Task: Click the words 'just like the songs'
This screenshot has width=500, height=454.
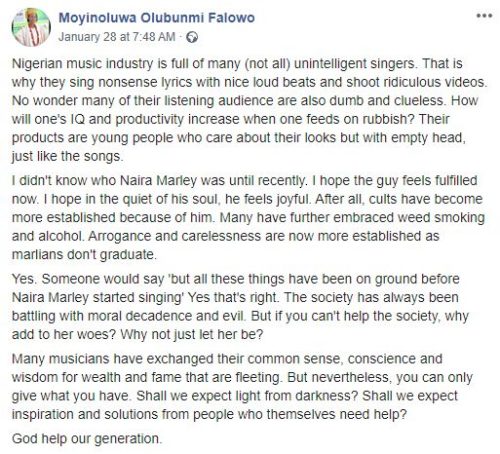Action: tap(66, 156)
